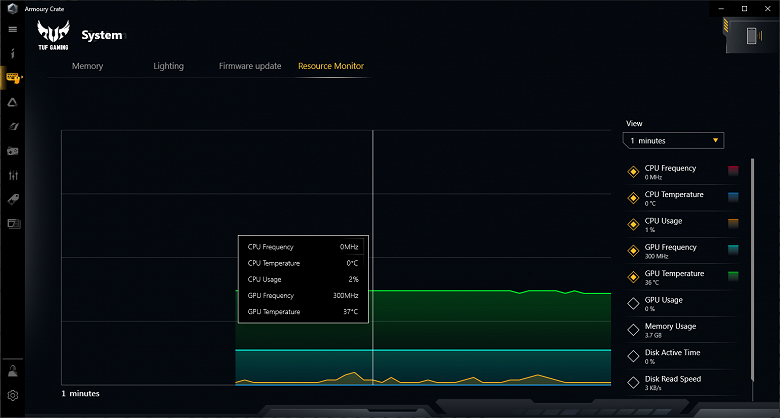
Task: Select the keyboard device icon in sidebar
Action: click(13, 78)
